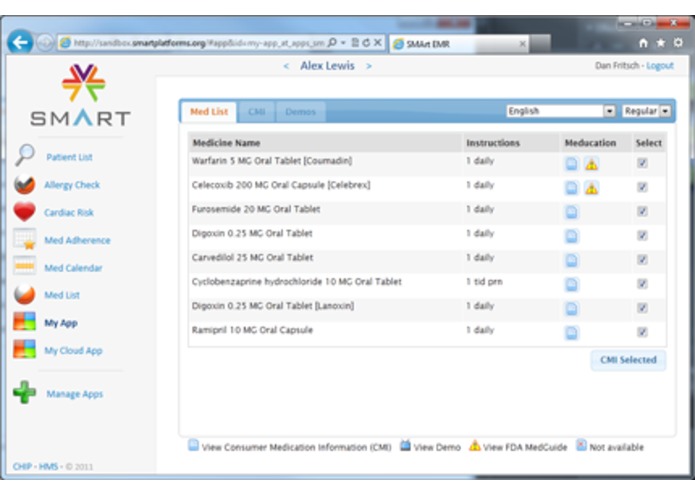The width and height of the screenshot is (695, 494).
Task: Click the SMART logo
Action: [81, 95]
